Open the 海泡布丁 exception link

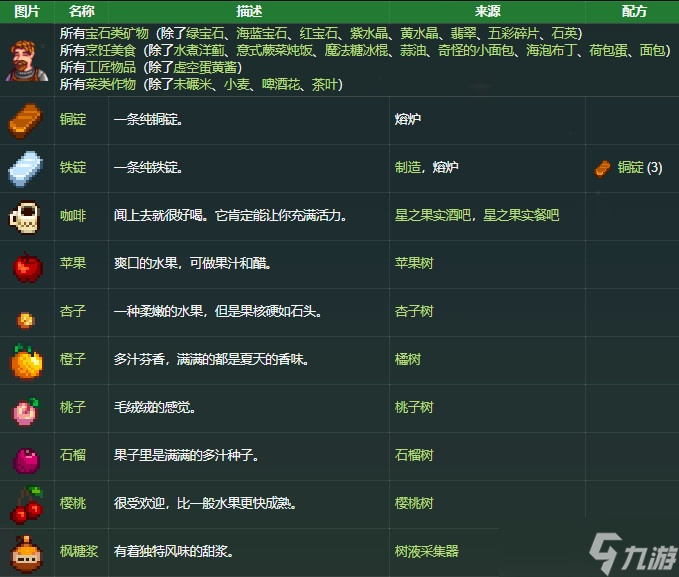pos(552,50)
